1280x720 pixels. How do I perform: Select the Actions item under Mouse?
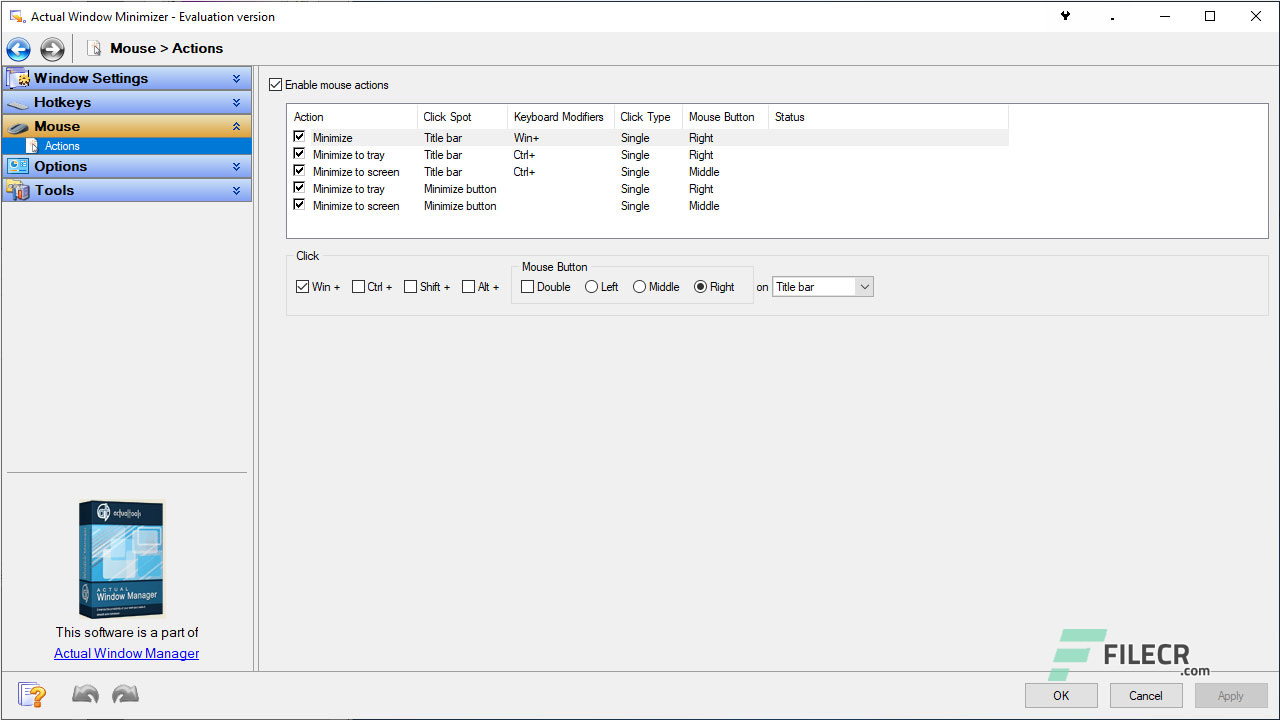pyautogui.click(x=127, y=146)
